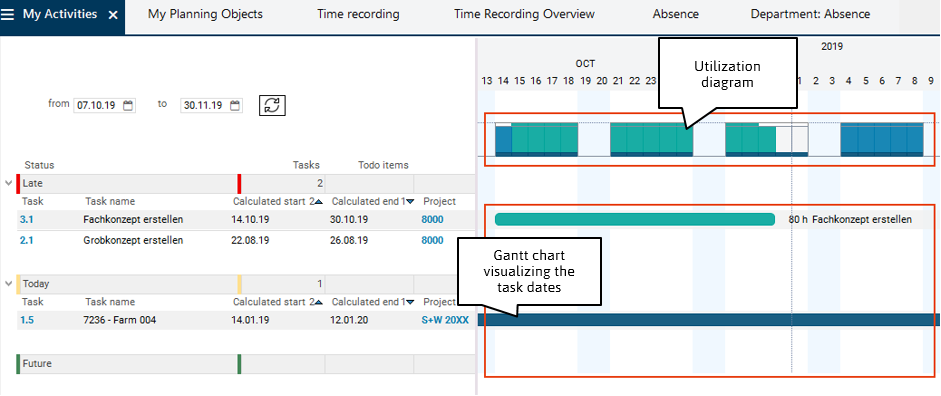Click the from date field 07.10.19
Viewport: 941px width, 396px height.
click(x=97, y=106)
